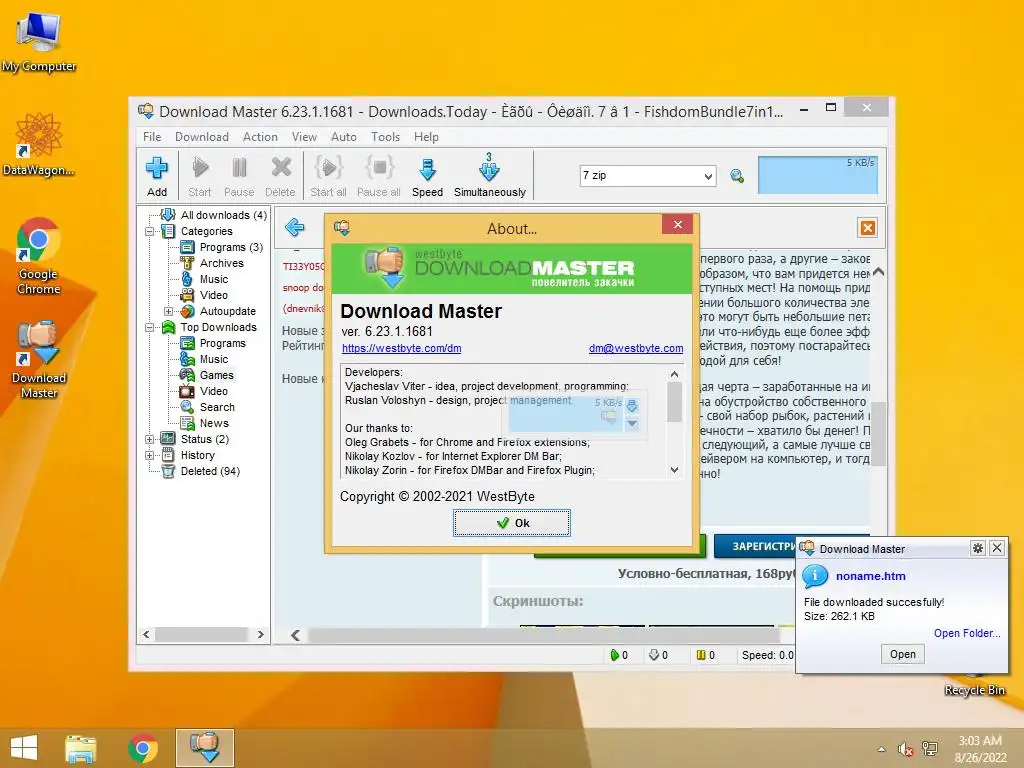The height and width of the screenshot is (768, 1024).
Task: Click the Pause all toolbar icon
Action: click(x=379, y=176)
